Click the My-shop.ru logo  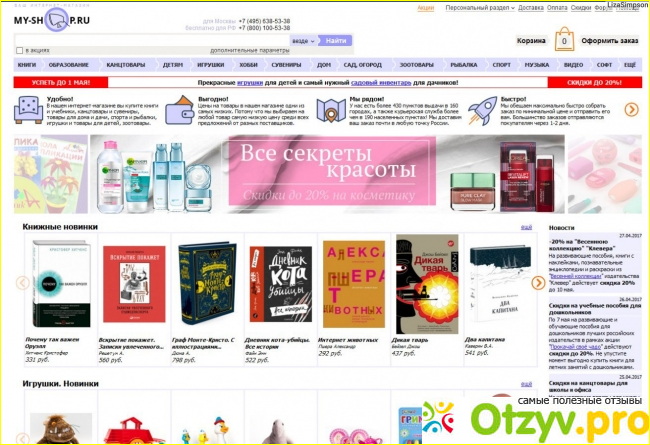click(x=52, y=20)
